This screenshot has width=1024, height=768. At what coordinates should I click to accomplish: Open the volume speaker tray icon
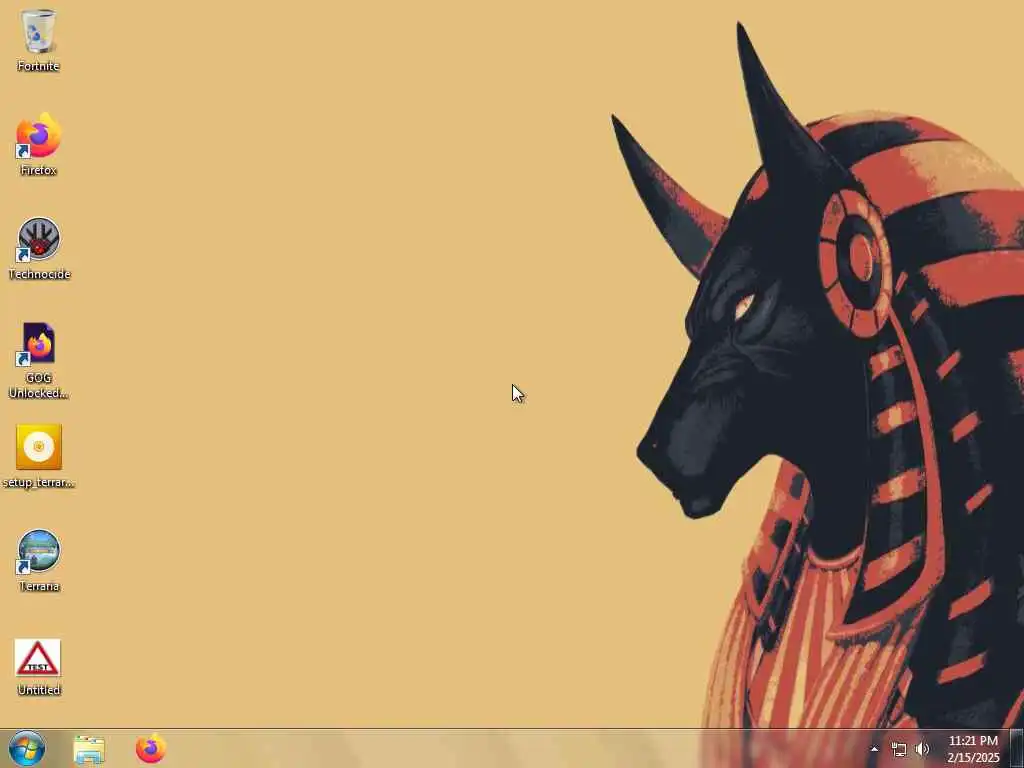coord(922,749)
